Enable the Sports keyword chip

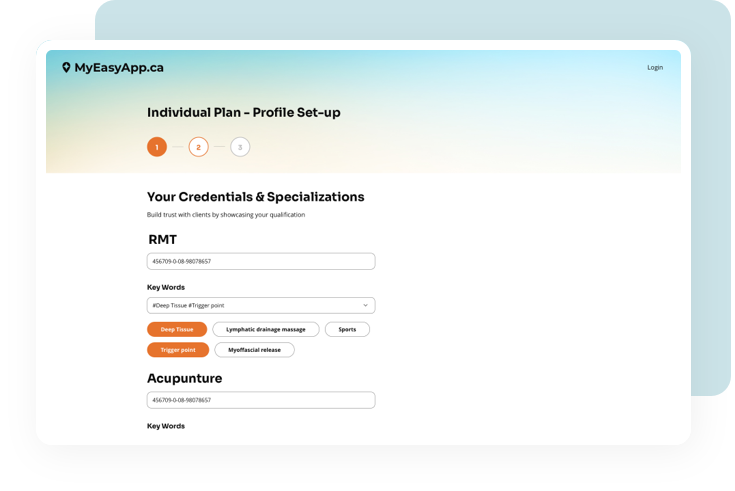(x=347, y=329)
